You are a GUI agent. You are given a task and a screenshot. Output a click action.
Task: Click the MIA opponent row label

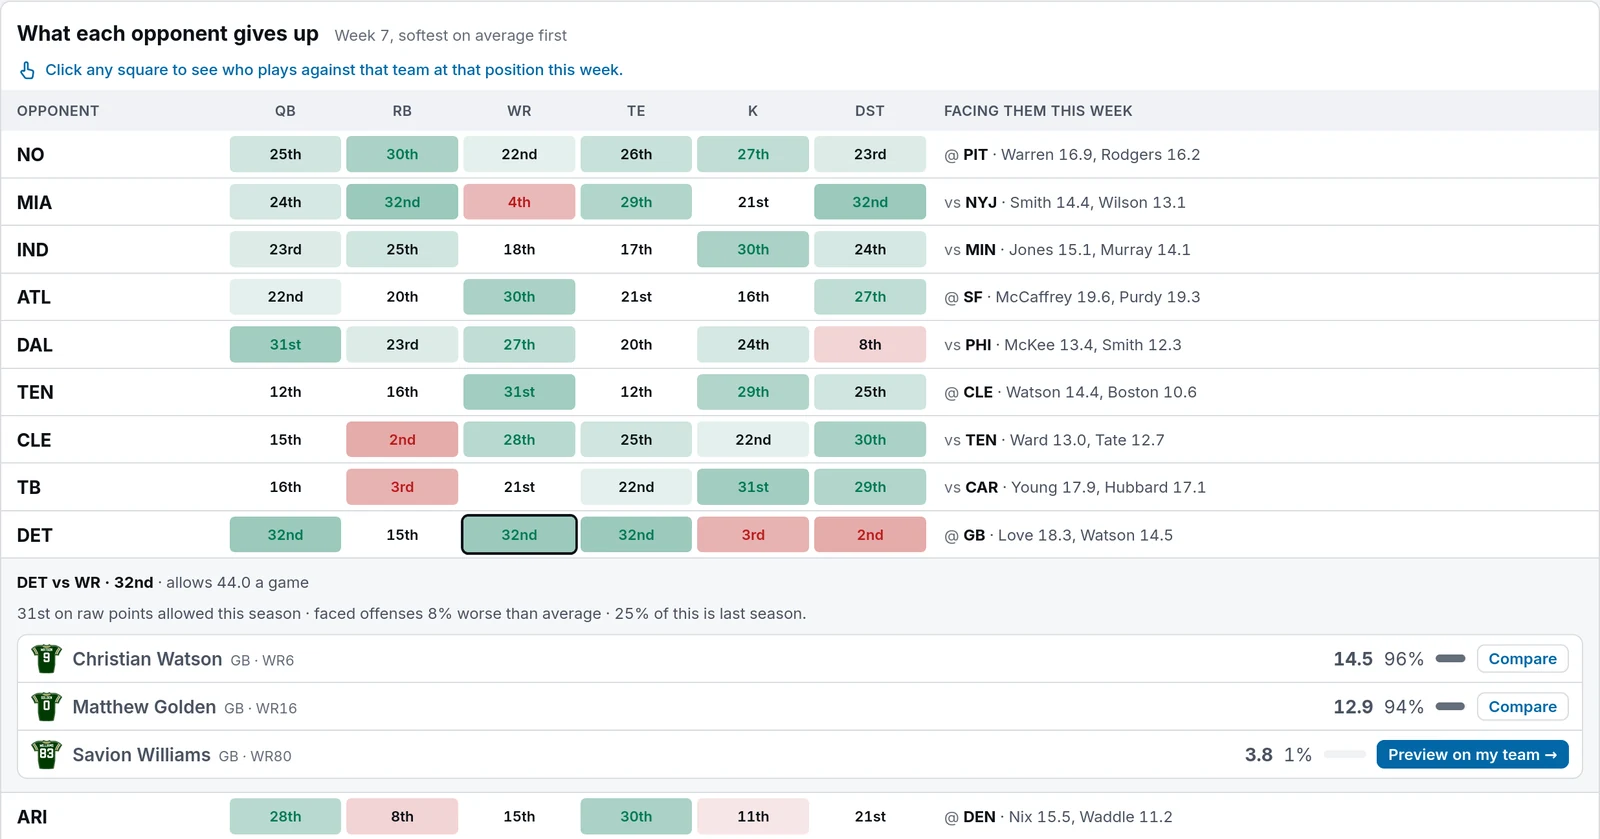pos(34,202)
